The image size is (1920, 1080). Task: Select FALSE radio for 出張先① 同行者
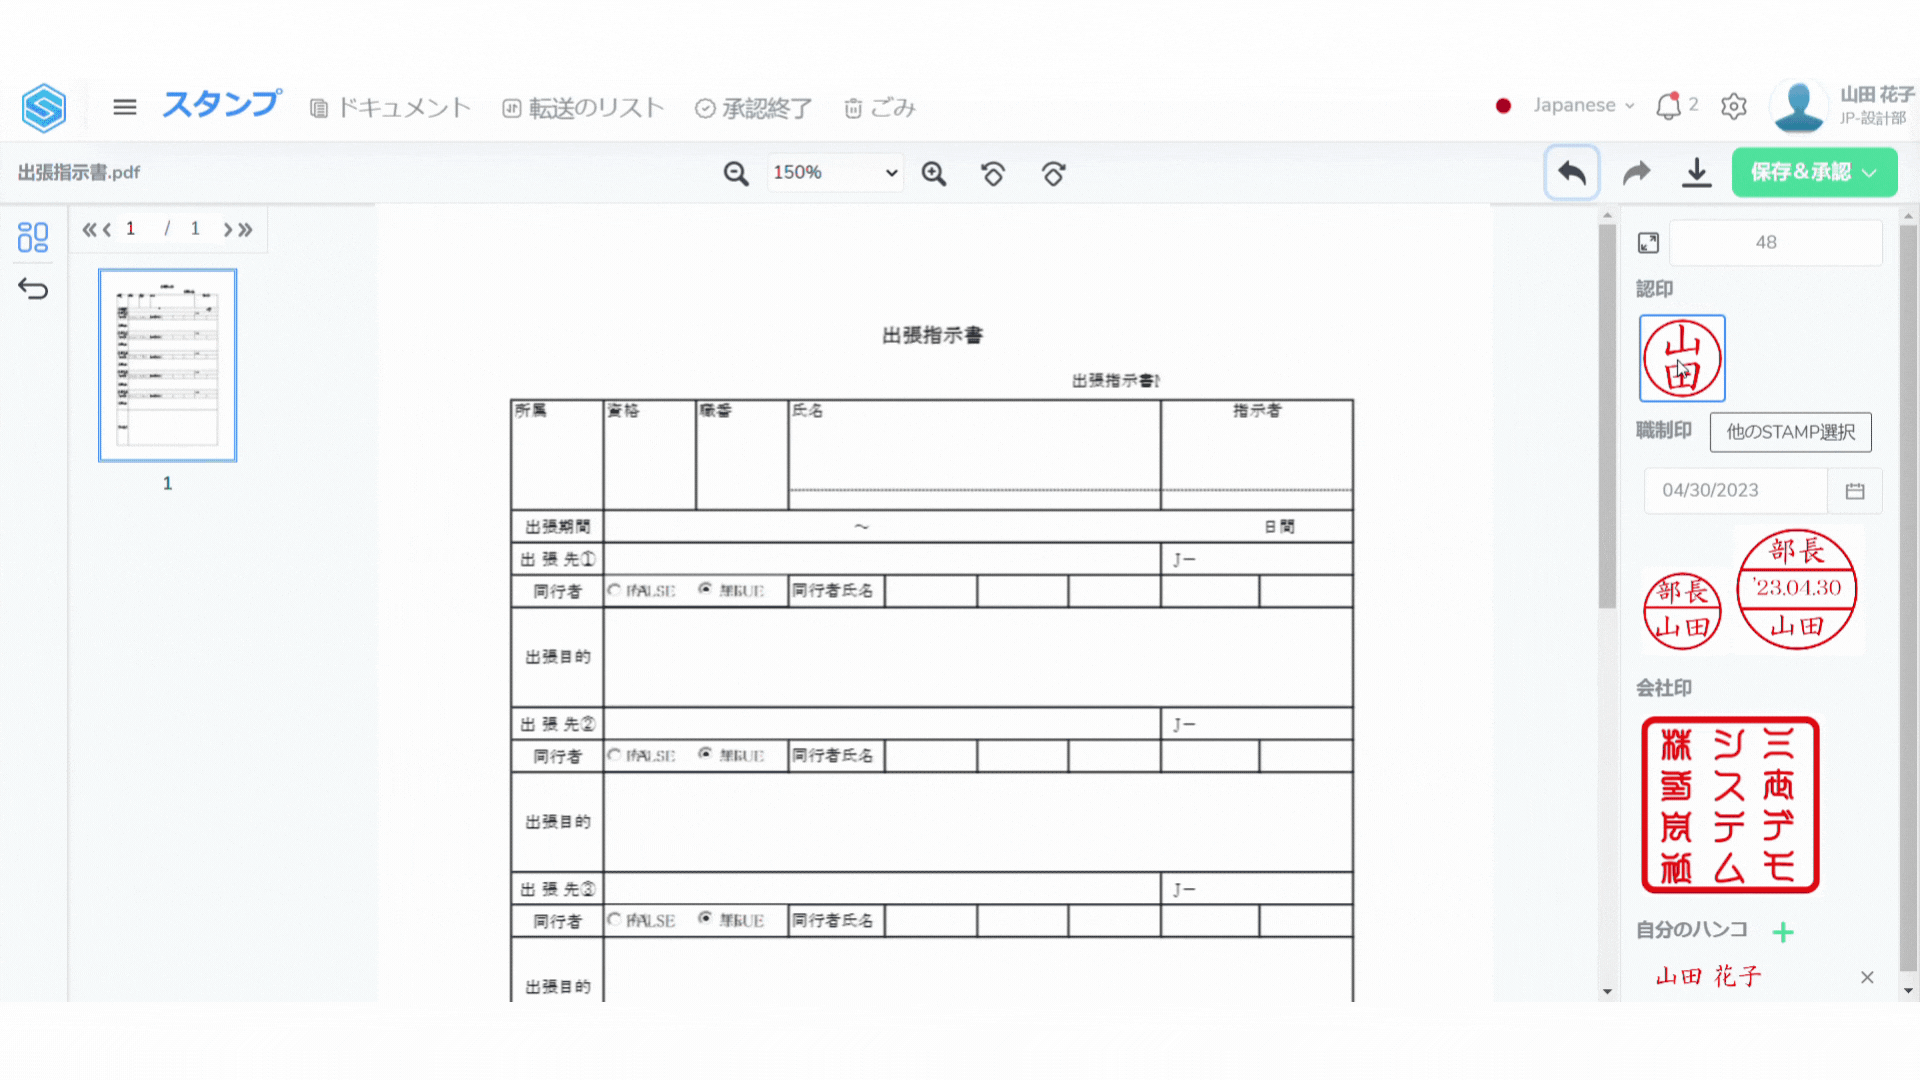(x=614, y=590)
